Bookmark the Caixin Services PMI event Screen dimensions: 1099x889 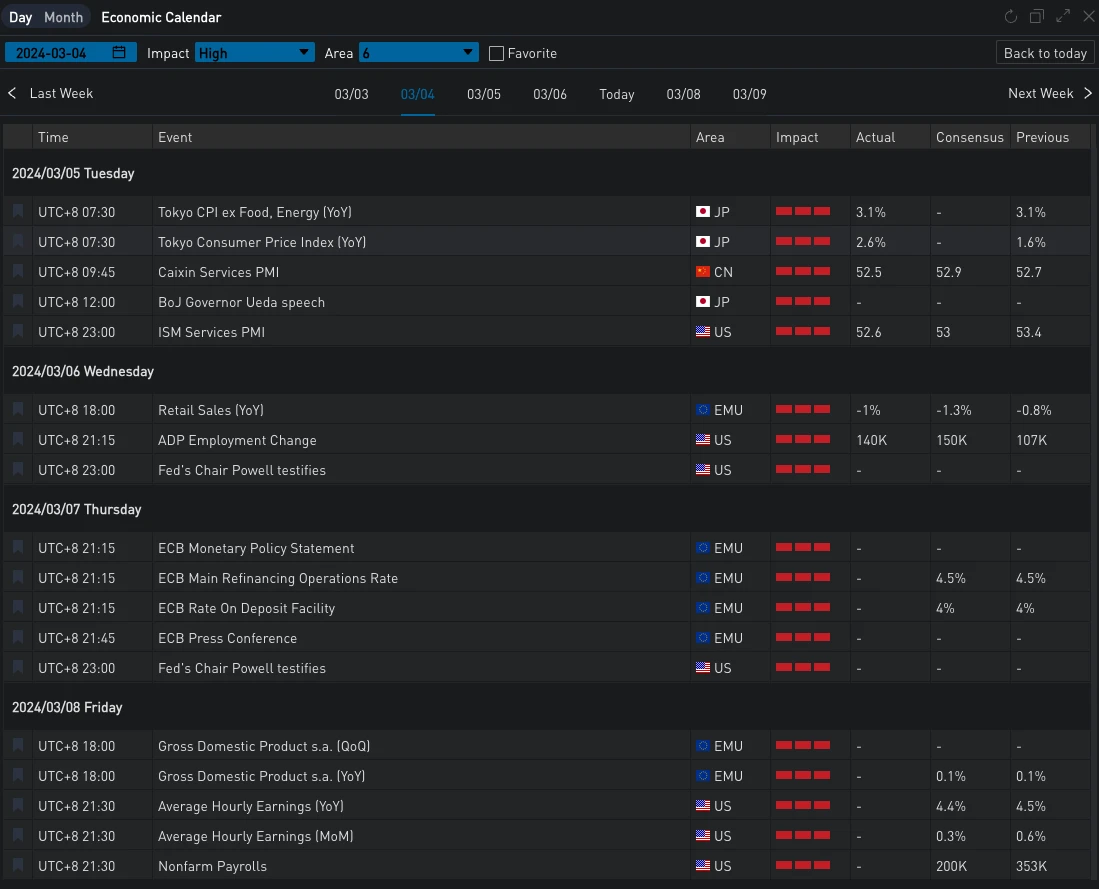18,272
